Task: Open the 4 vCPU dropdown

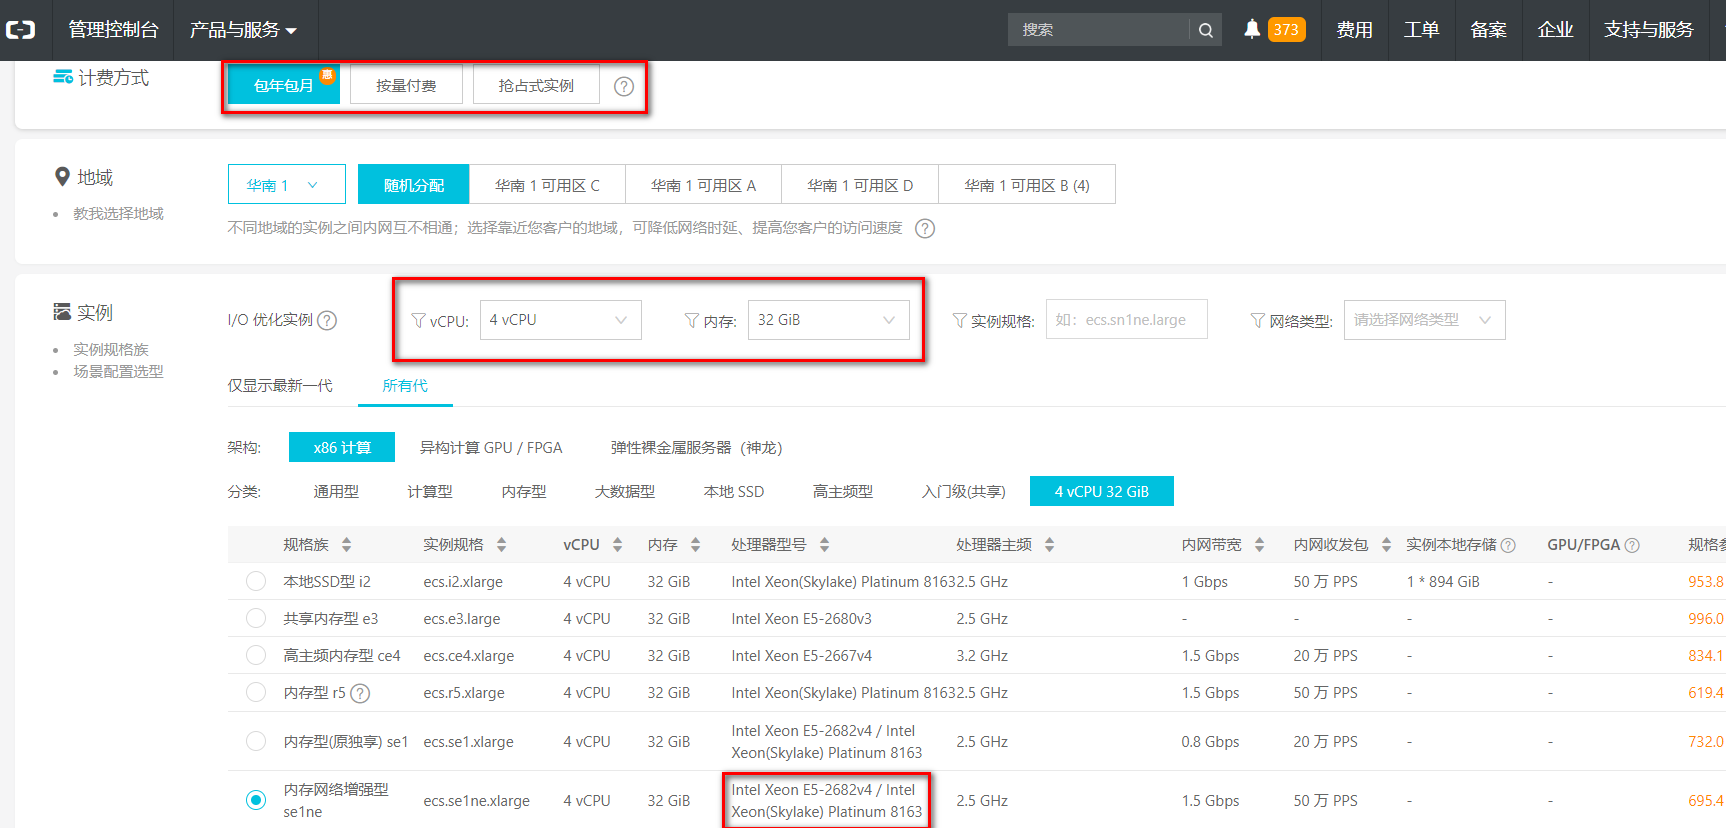Action: coord(561,320)
